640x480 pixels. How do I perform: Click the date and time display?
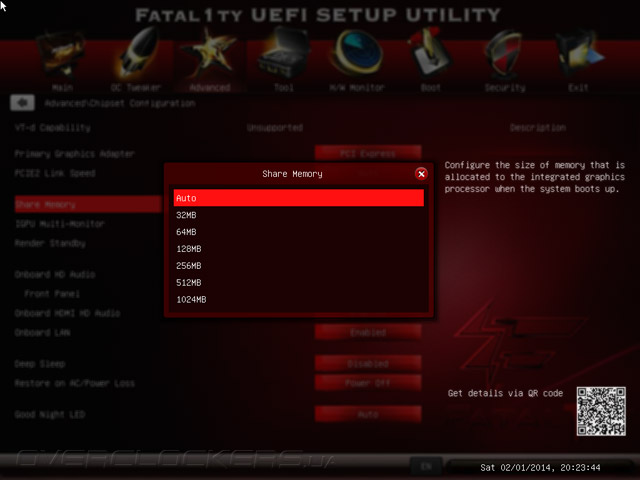[540, 467]
